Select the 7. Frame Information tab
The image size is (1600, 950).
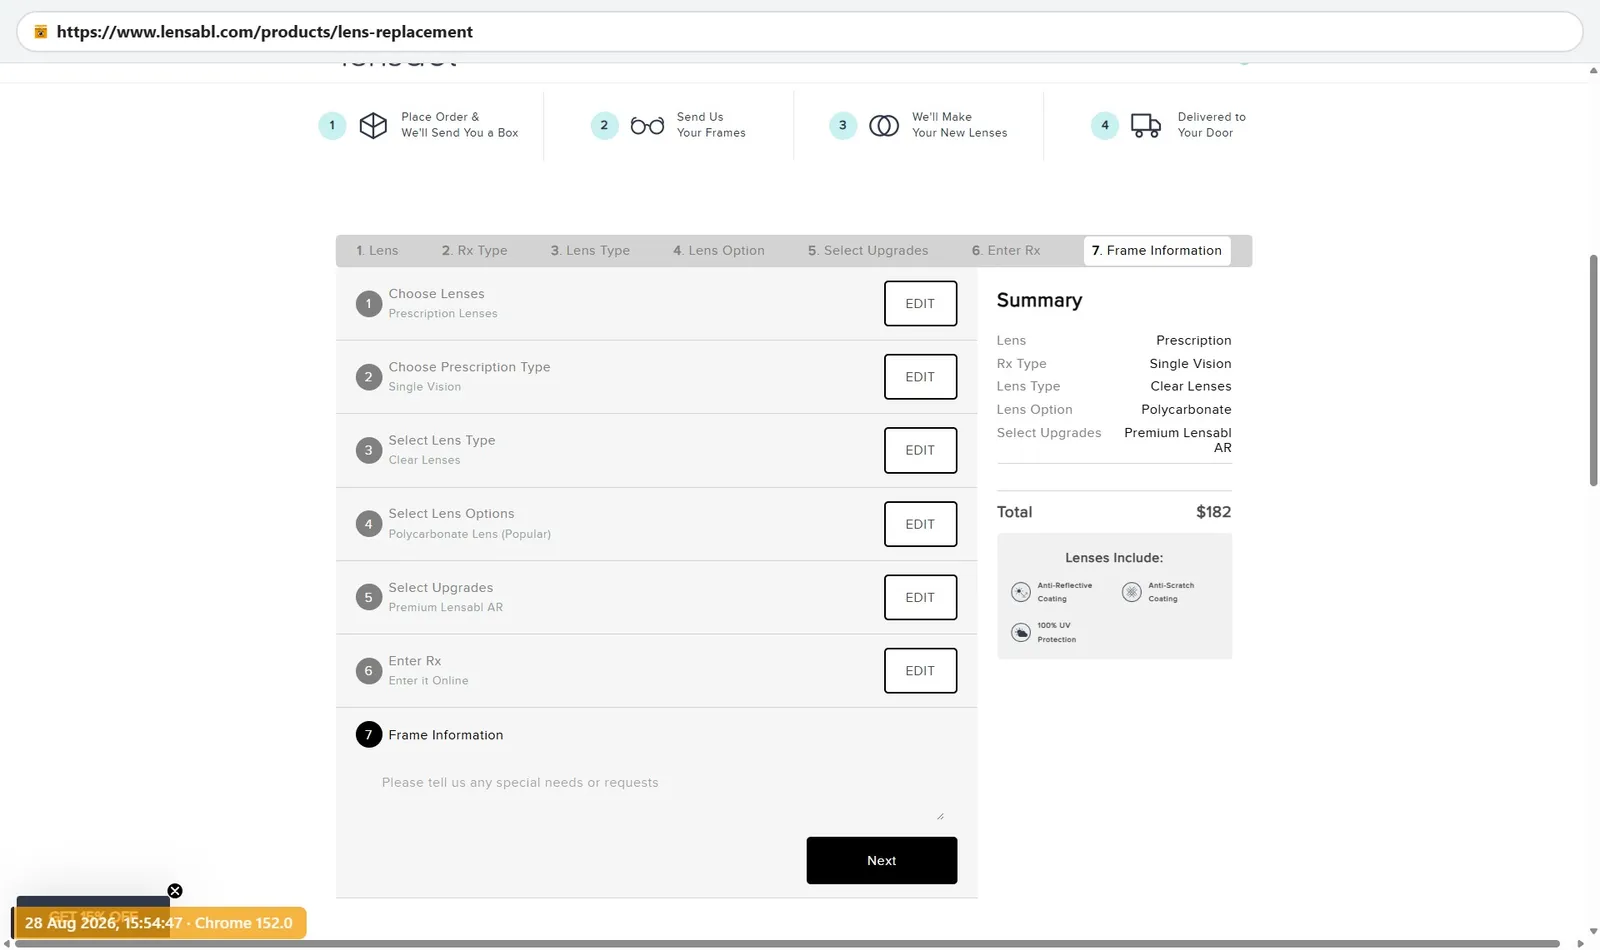coord(1157,251)
